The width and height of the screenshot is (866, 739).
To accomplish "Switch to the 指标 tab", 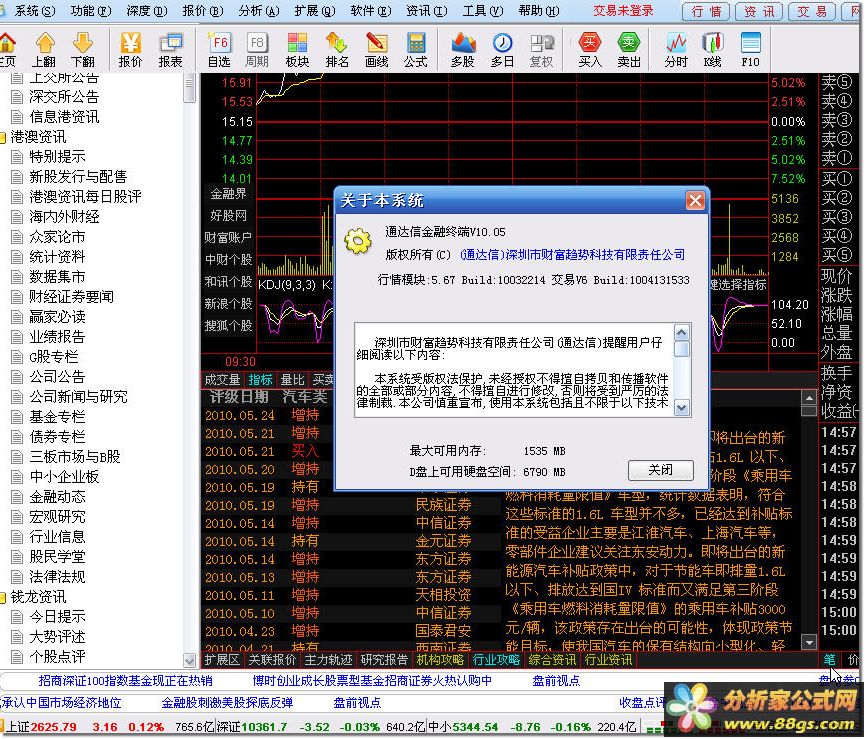I will tap(260, 380).
